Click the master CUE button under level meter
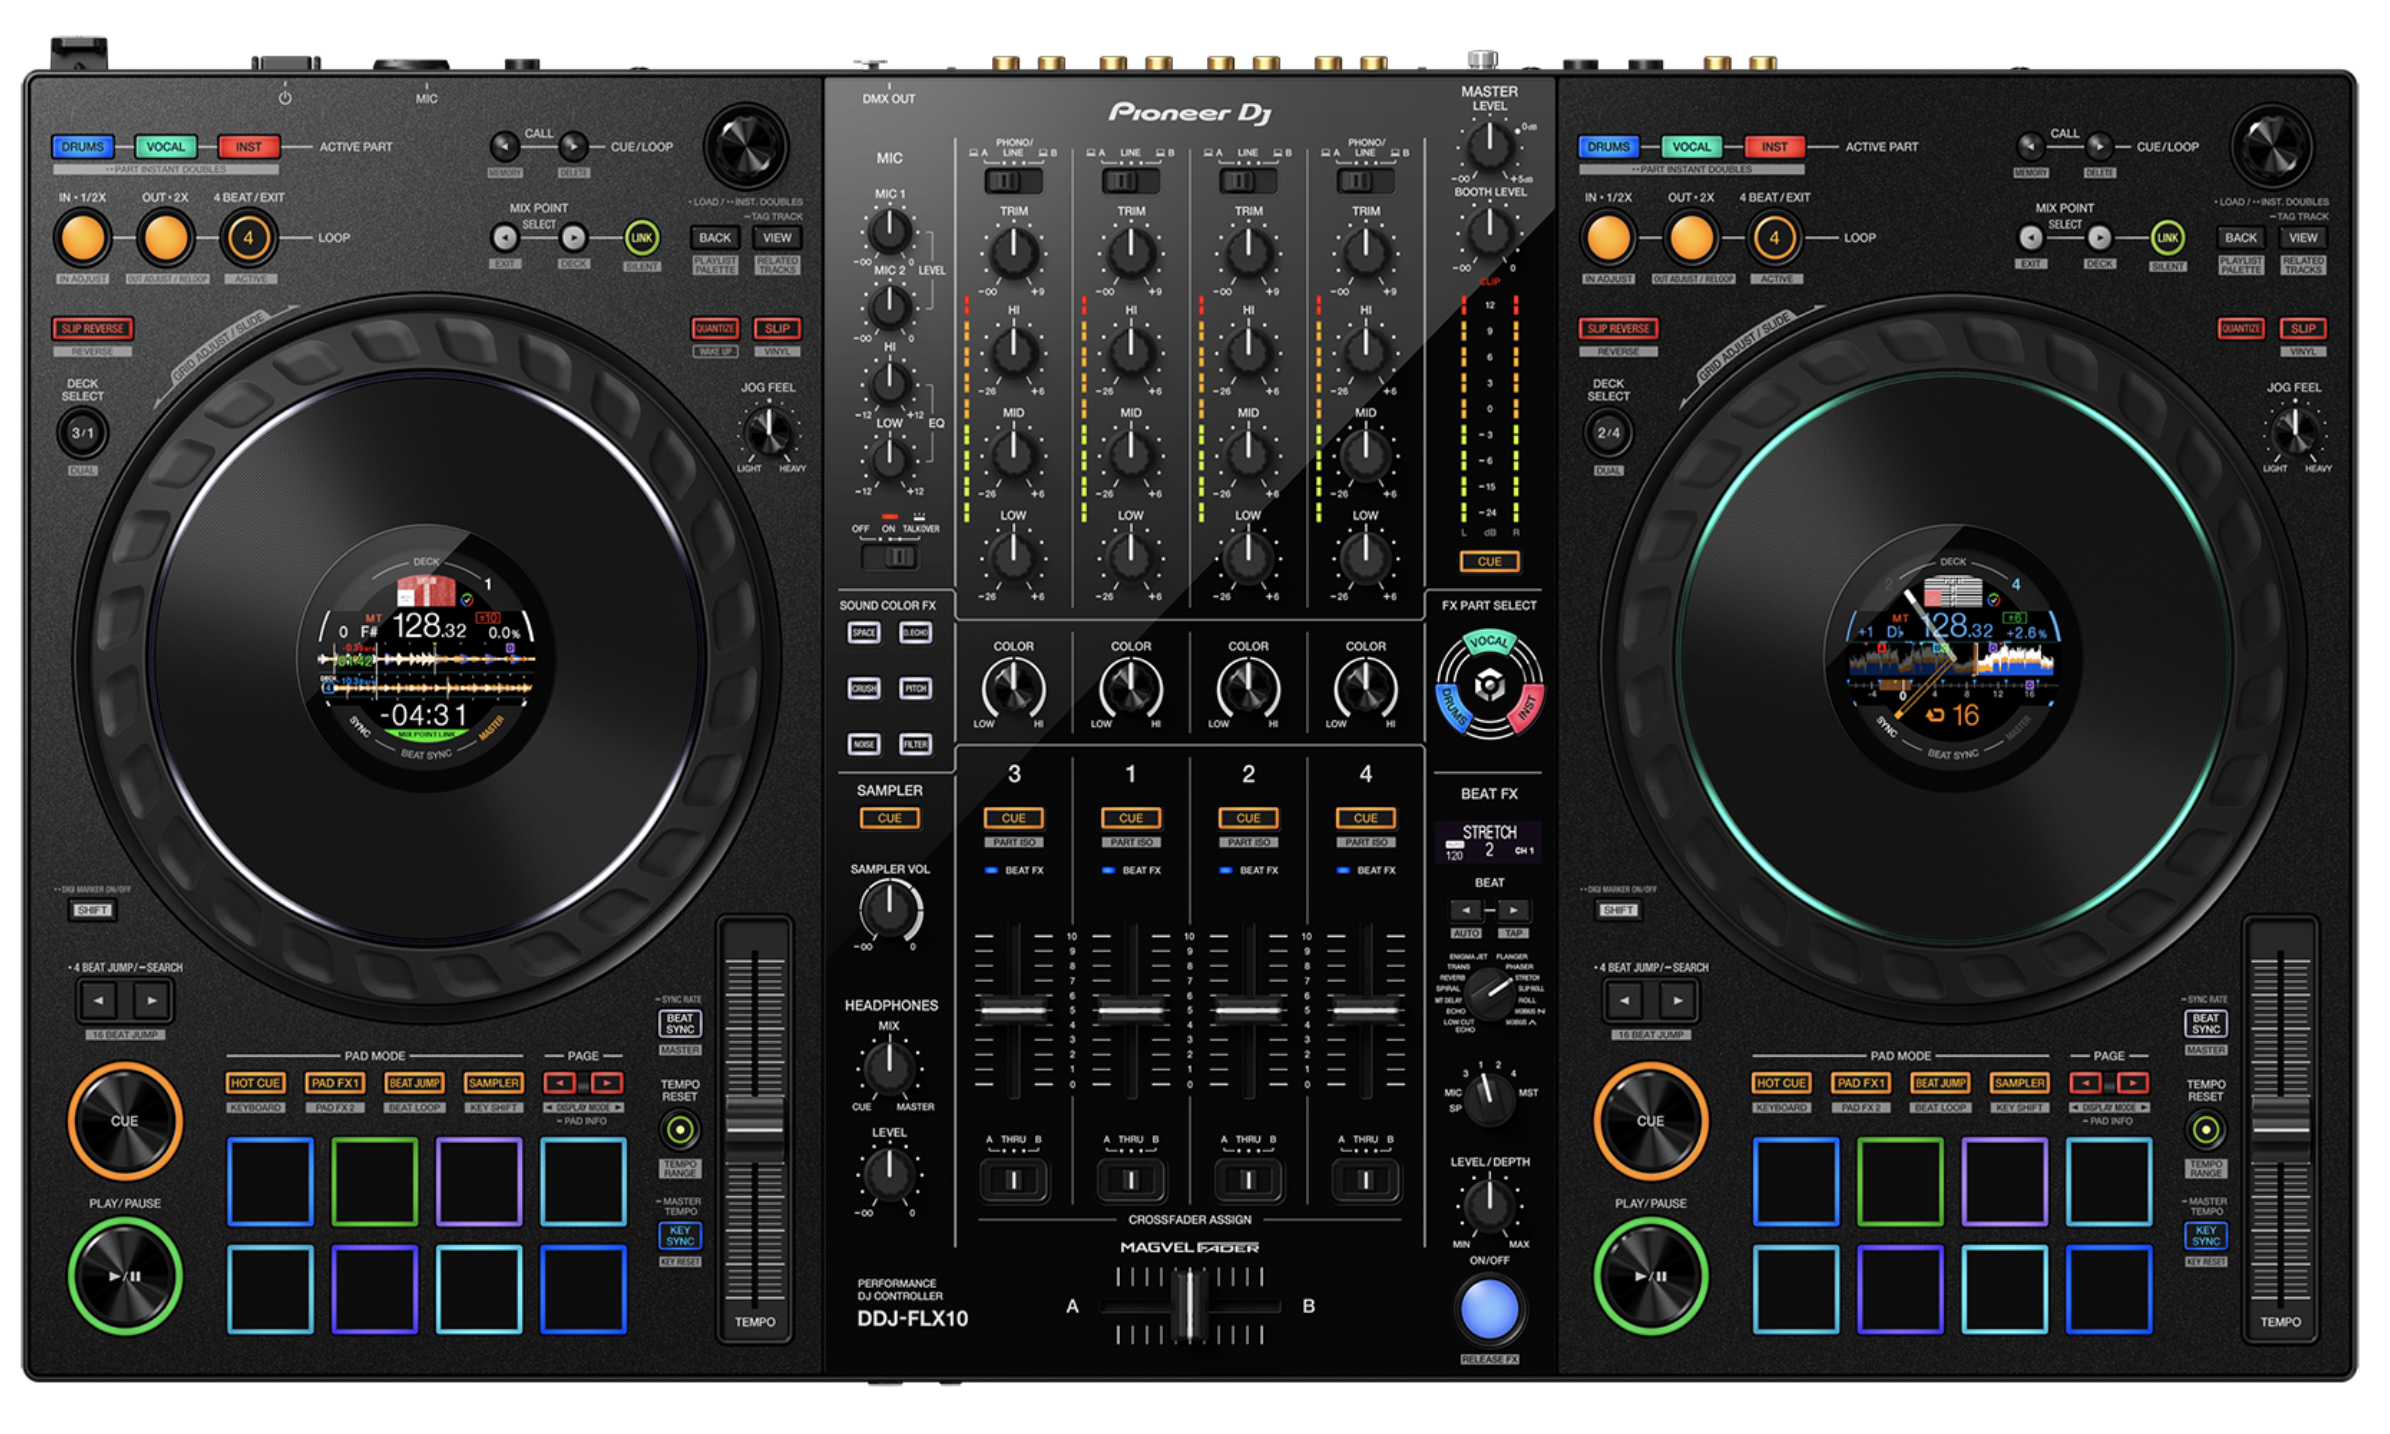Viewport: 2390px width, 1434px height. pos(1489,562)
